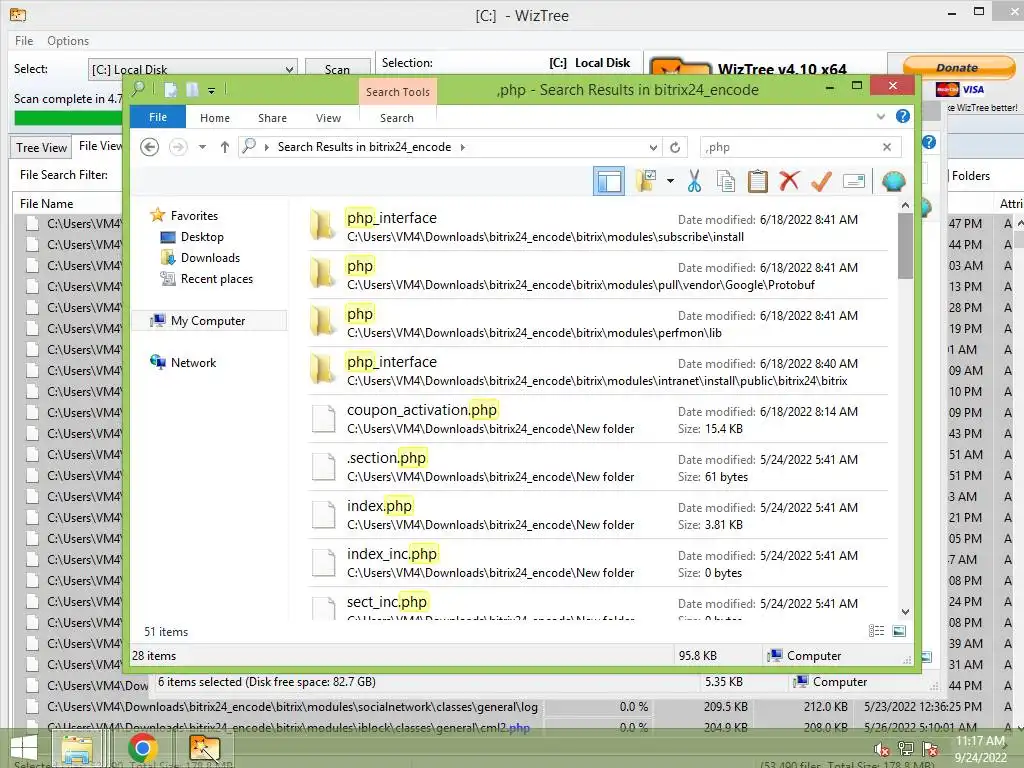Viewport: 1024px width, 768px height.
Task: Select php folder in perfmon\lib
Action: pos(598,323)
